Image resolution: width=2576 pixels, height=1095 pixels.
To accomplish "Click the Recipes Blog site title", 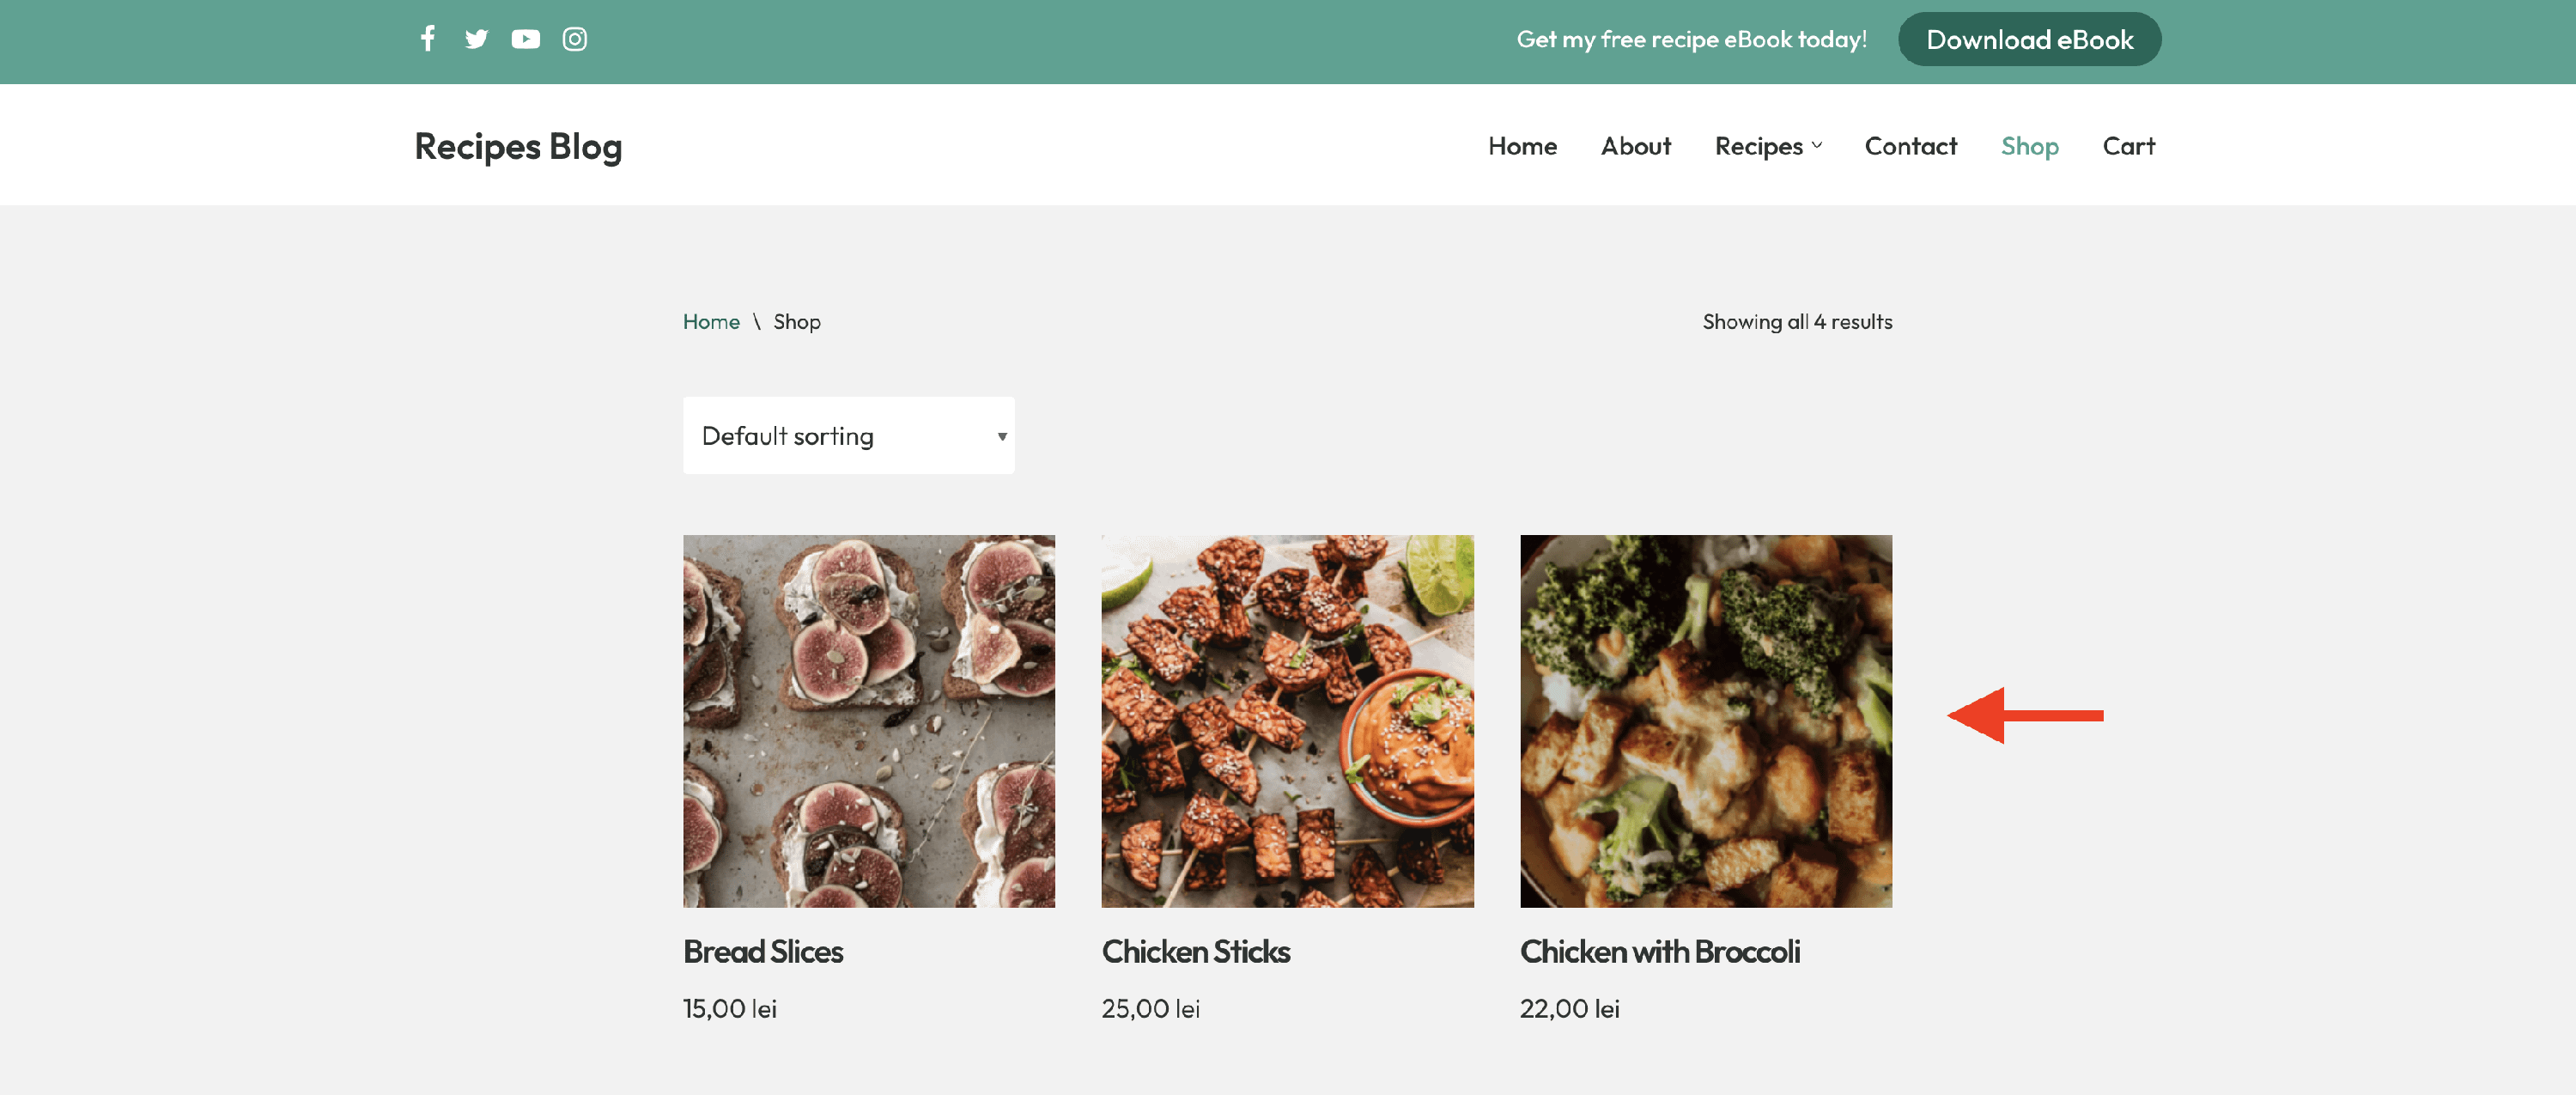I will [518, 146].
